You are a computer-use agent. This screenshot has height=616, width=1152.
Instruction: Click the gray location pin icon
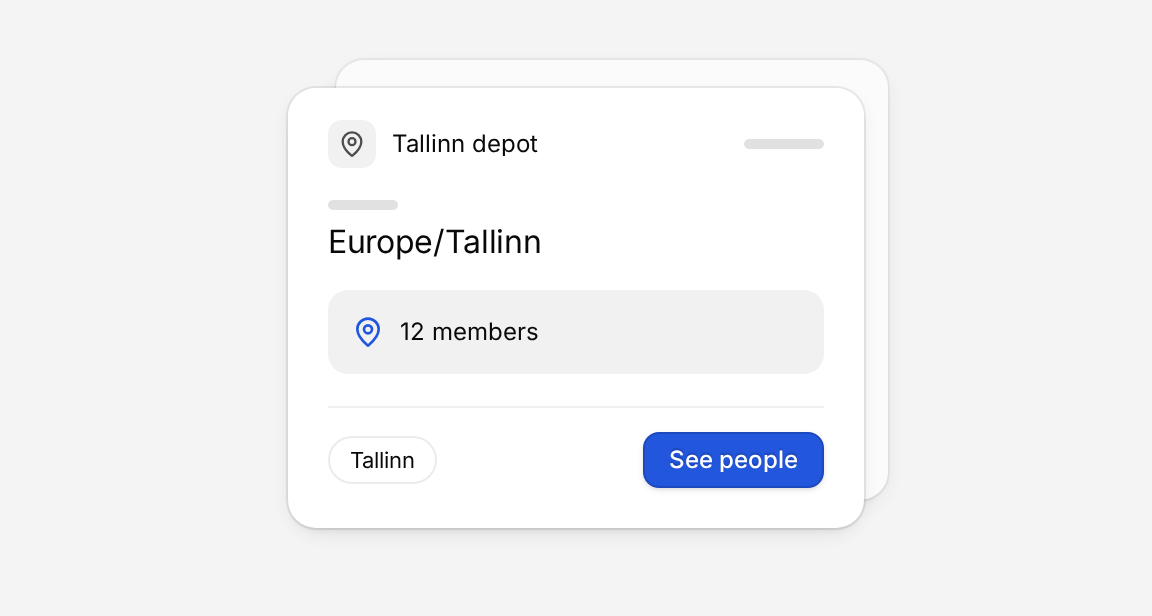(x=352, y=144)
